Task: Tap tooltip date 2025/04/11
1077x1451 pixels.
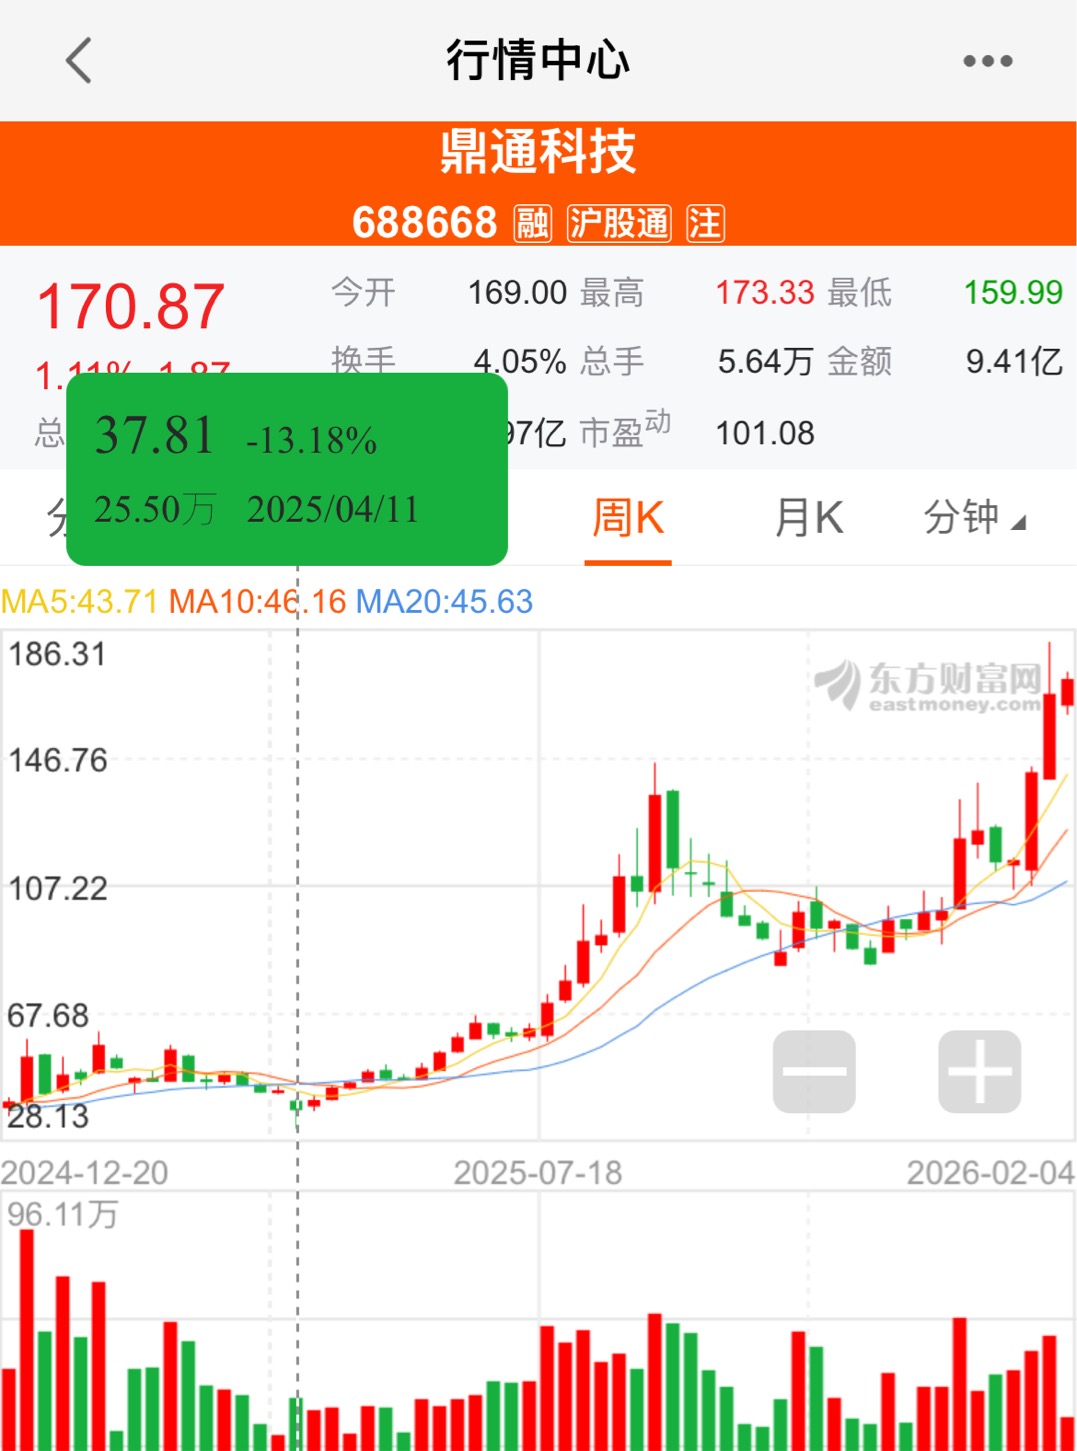Action: click(333, 509)
